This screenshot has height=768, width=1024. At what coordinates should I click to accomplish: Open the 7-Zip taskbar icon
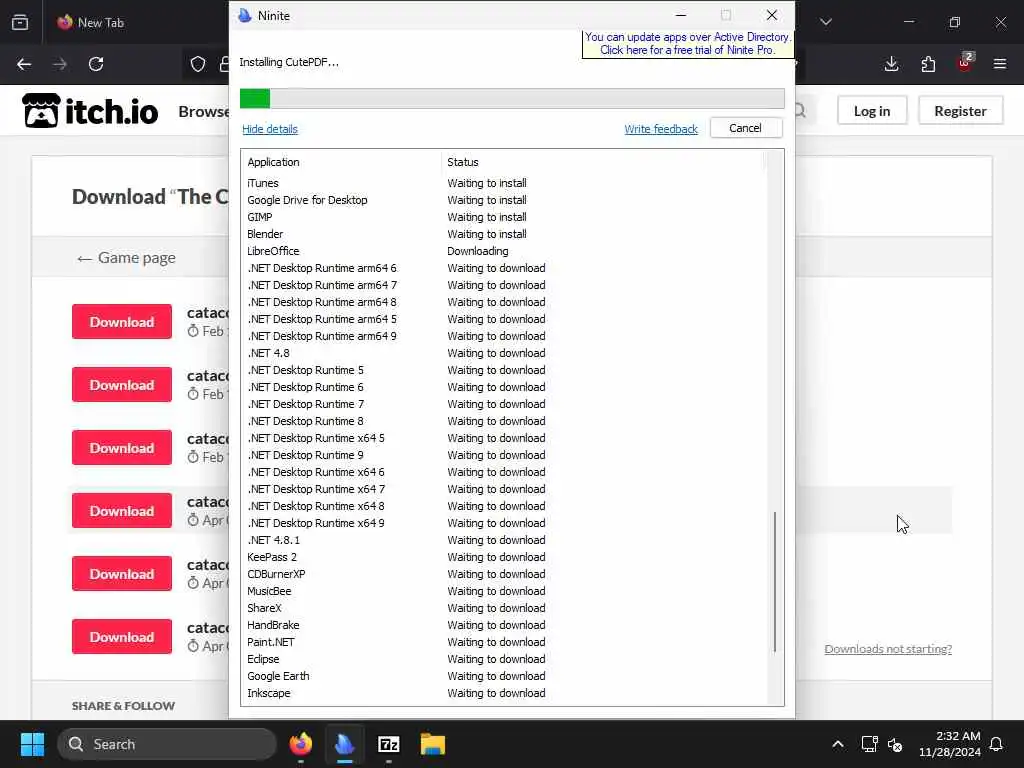[x=389, y=744]
